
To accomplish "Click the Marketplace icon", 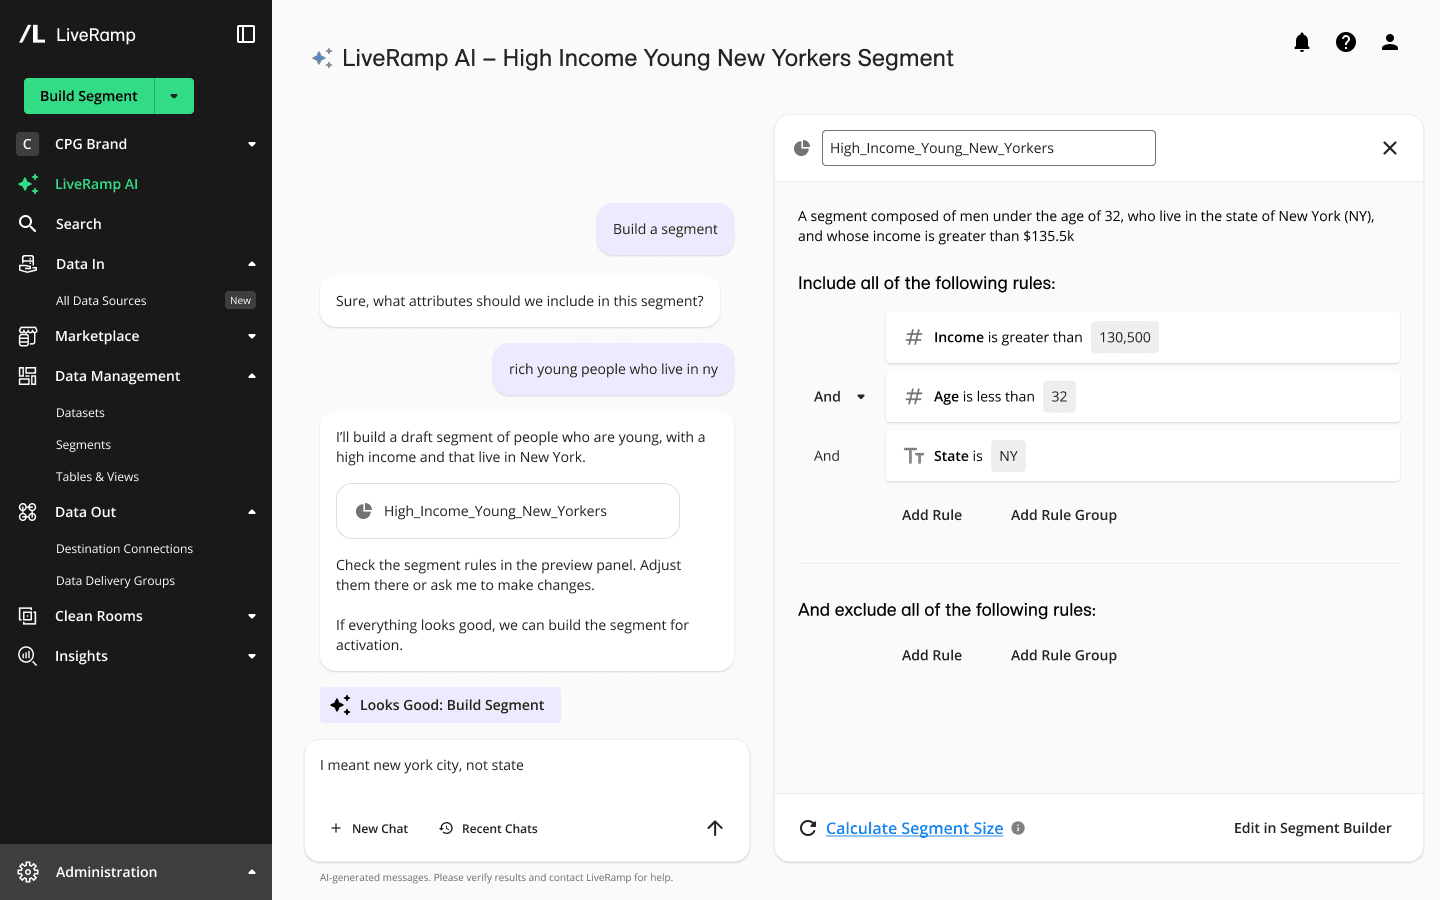I will [28, 336].
